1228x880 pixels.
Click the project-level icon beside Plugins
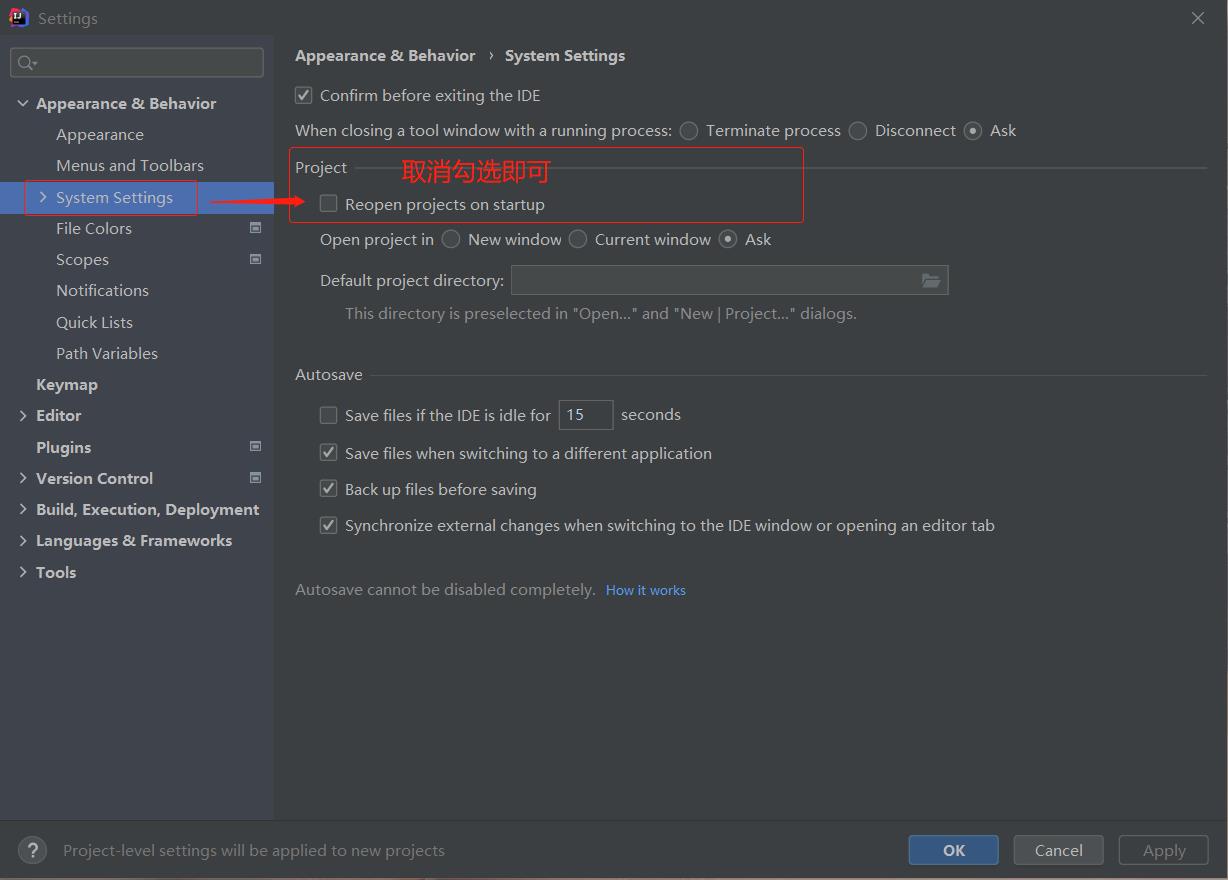(x=255, y=446)
